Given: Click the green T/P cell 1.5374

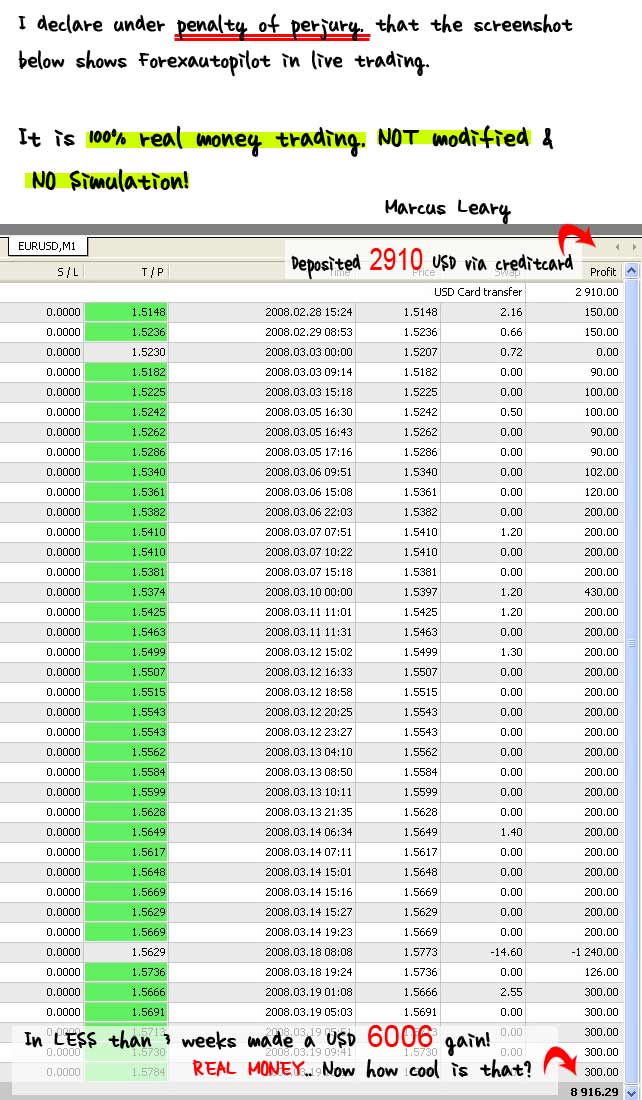Looking at the screenshot, I should click(x=126, y=591).
